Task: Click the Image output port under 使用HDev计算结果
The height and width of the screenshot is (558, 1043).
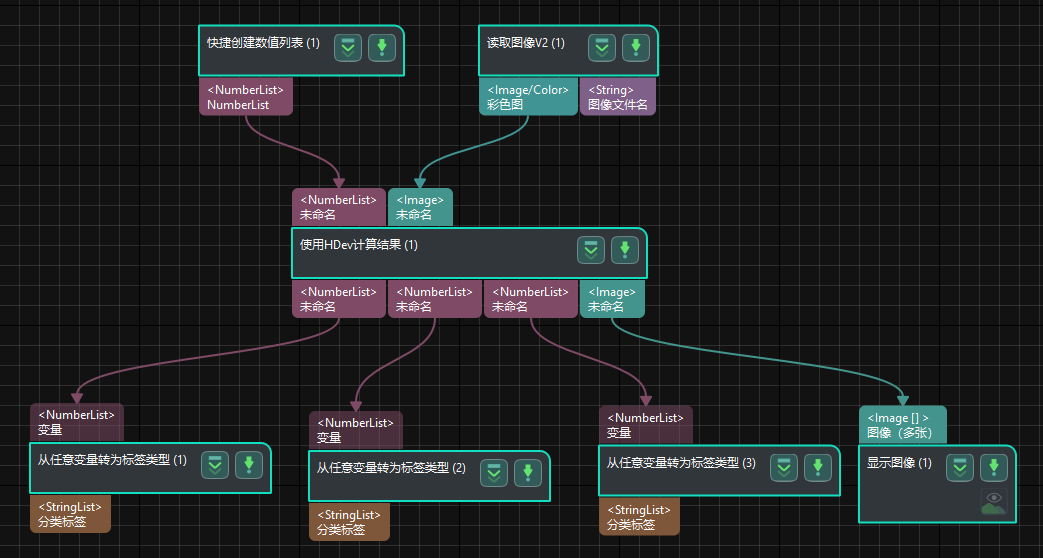Action: 612,299
